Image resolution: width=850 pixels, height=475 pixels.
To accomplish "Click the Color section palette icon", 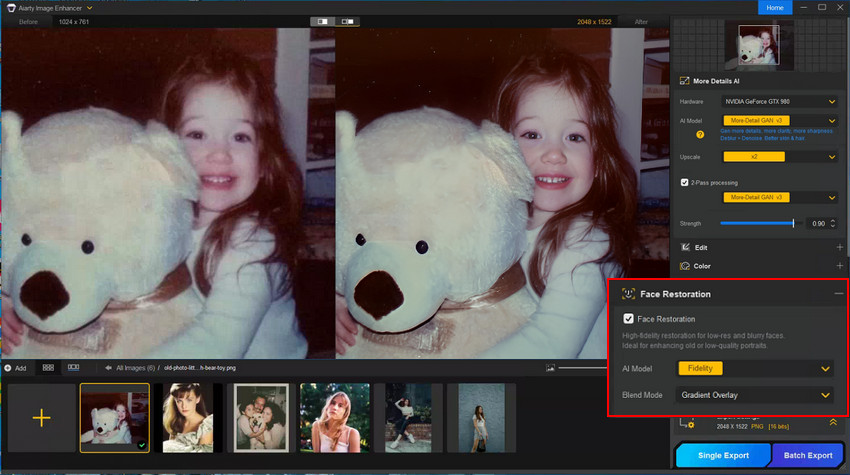I will (685, 266).
